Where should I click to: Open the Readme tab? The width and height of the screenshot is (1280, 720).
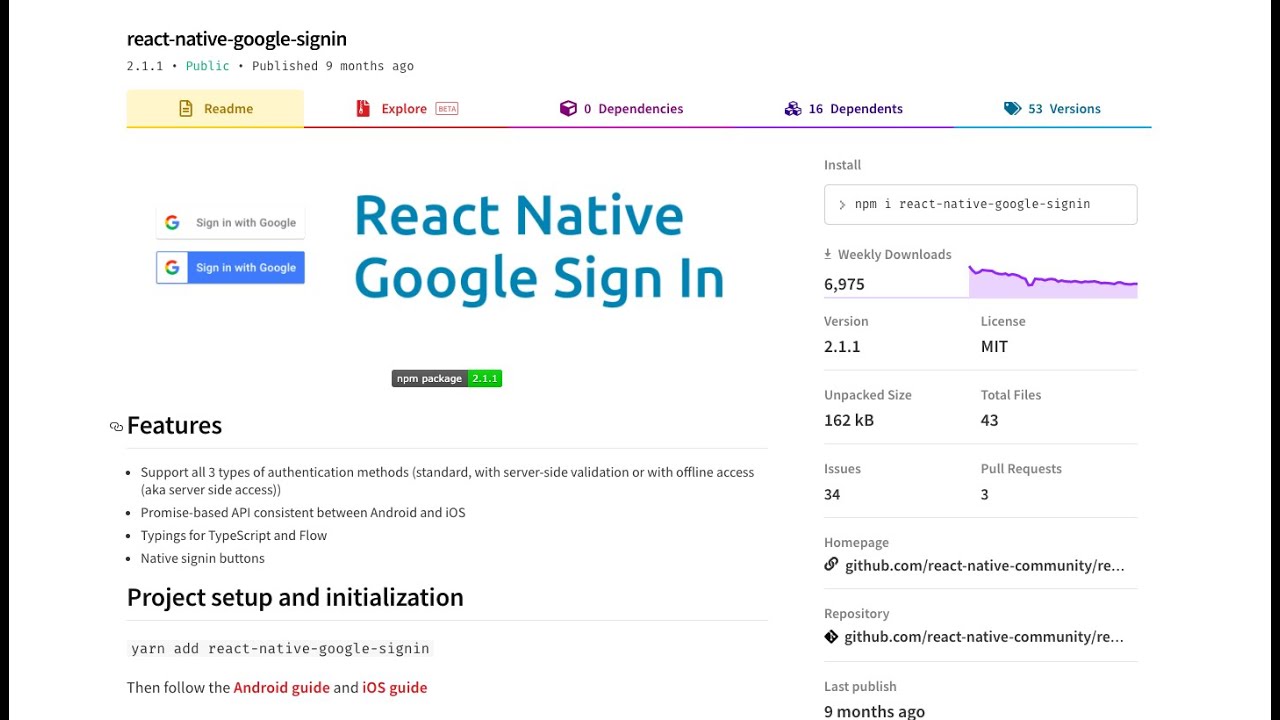pos(215,109)
